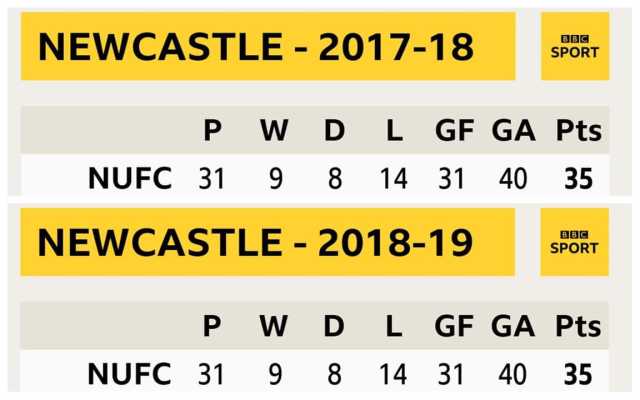Click draws value 8 in 2018-19 row
The image size is (640, 400).
click(x=333, y=374)
